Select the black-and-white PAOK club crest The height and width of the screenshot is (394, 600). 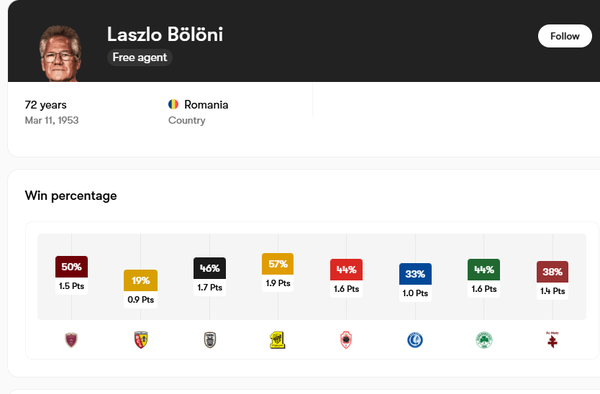point(210,340)
